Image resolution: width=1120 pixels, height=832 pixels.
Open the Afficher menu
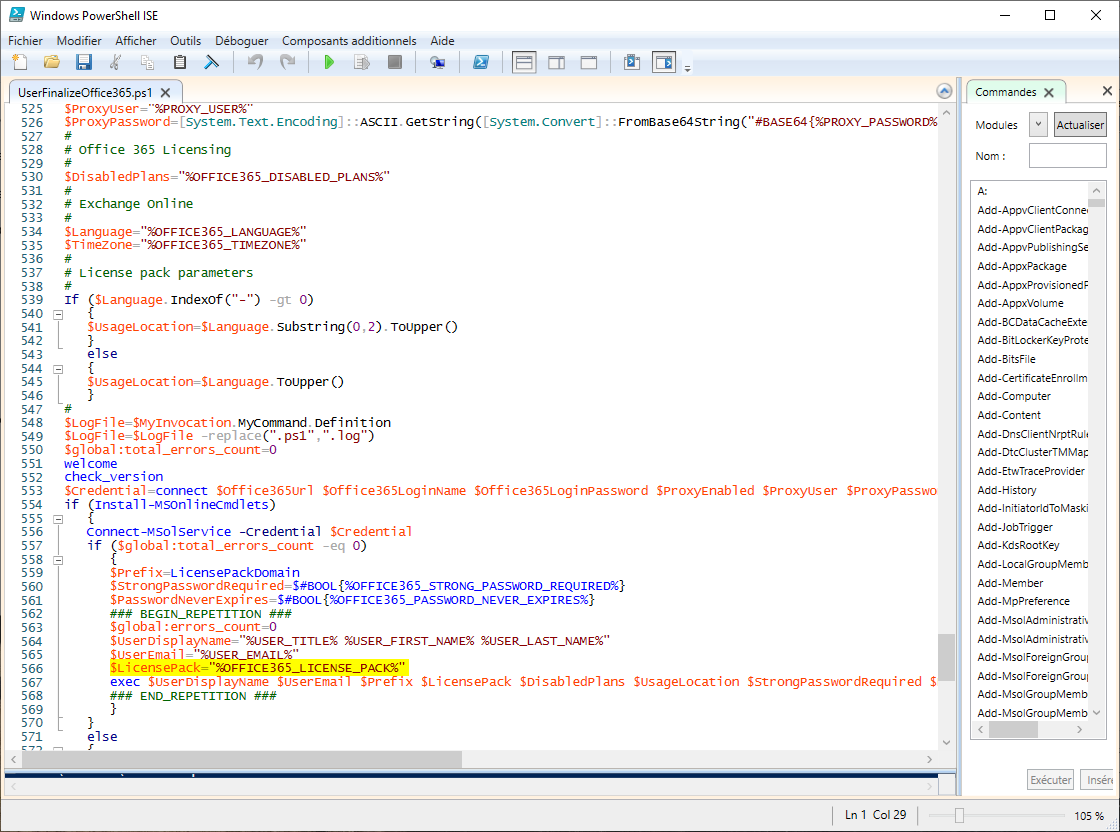pos(135,41)
